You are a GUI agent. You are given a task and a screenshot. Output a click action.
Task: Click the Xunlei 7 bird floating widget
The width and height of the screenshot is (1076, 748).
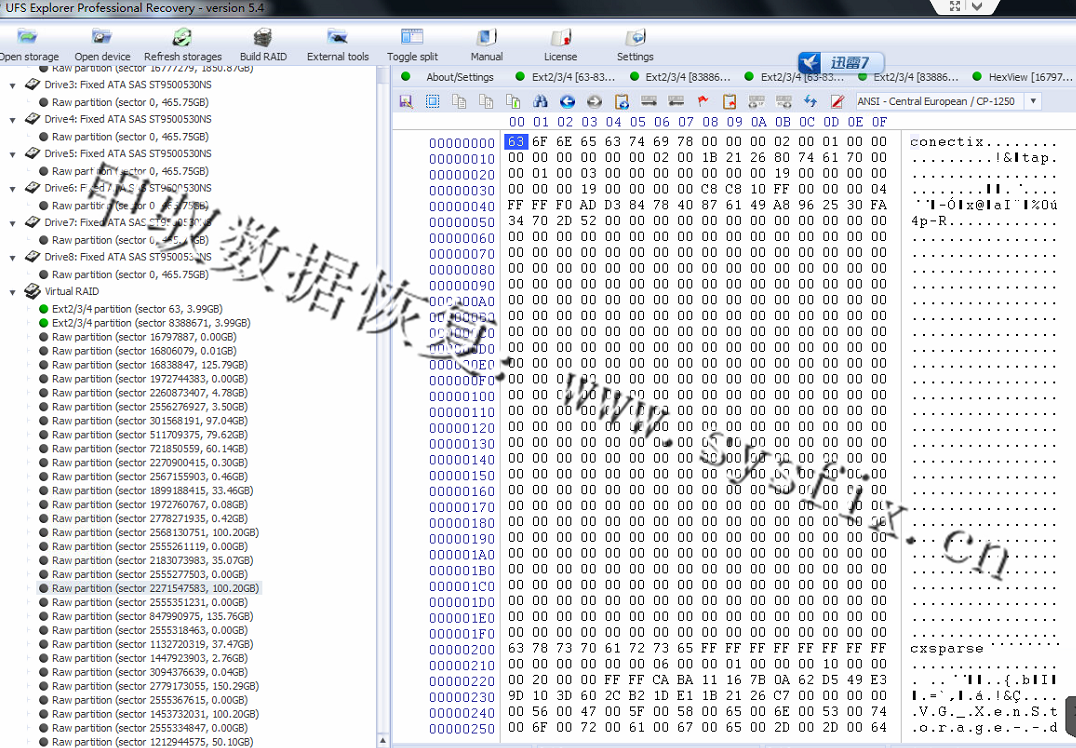[841, 62]
